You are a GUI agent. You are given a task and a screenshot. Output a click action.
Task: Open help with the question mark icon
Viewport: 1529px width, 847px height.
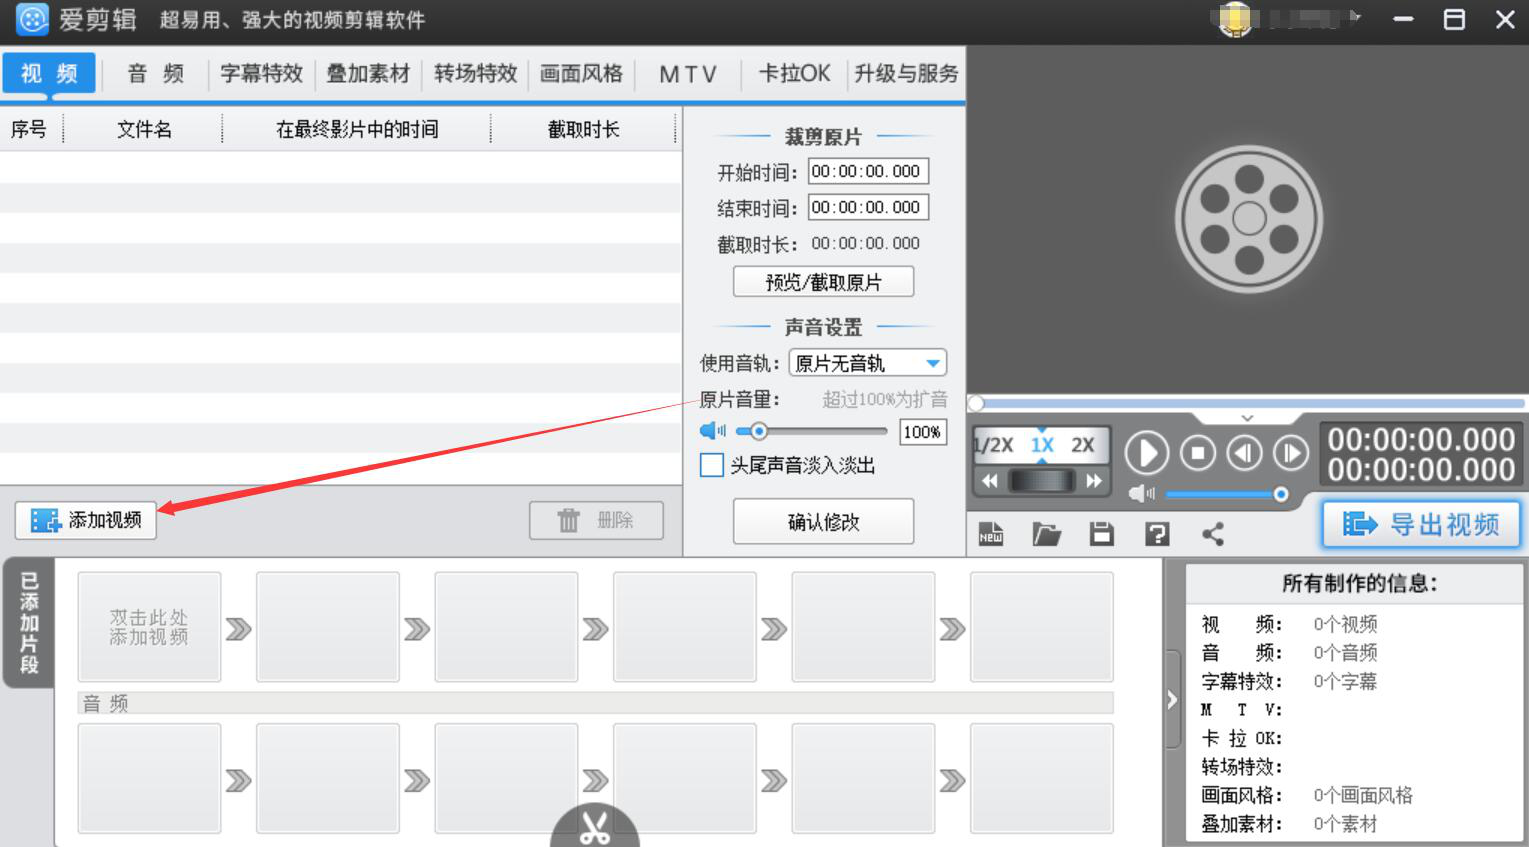(1157, 534)
